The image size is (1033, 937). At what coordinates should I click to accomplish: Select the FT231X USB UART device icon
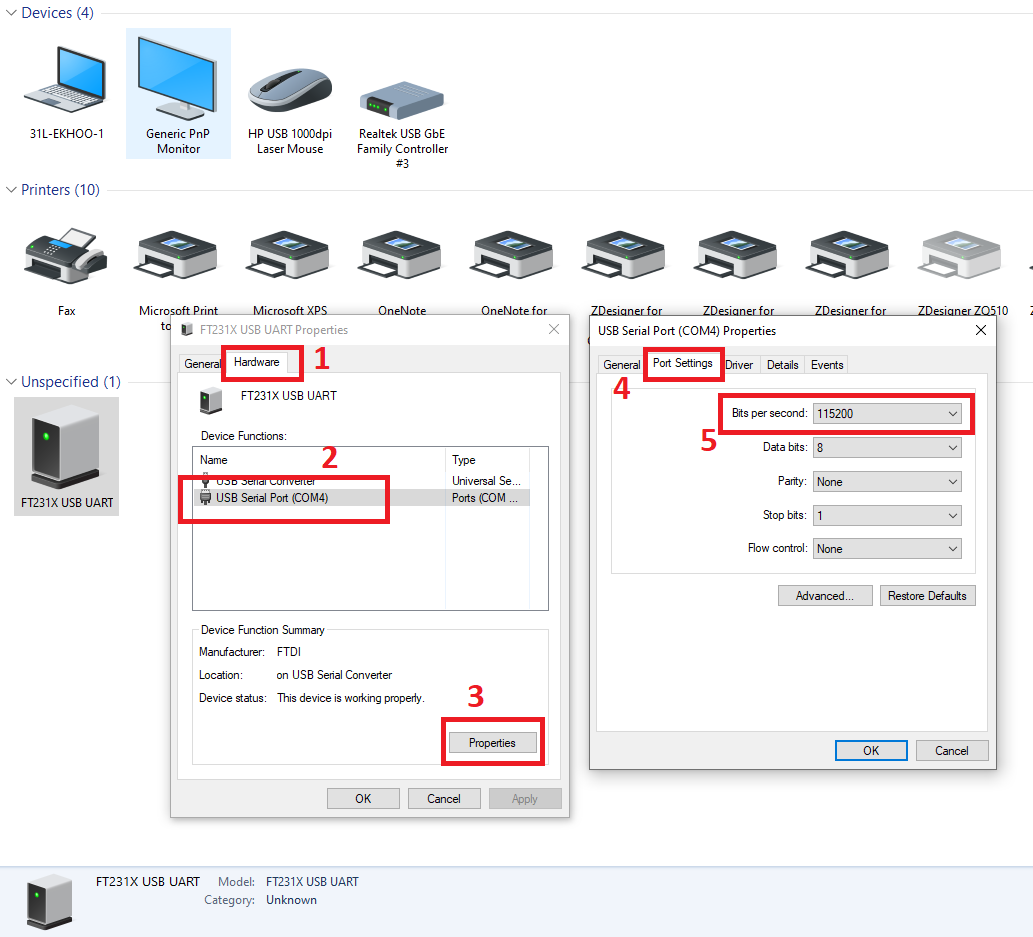coord(66,450)
